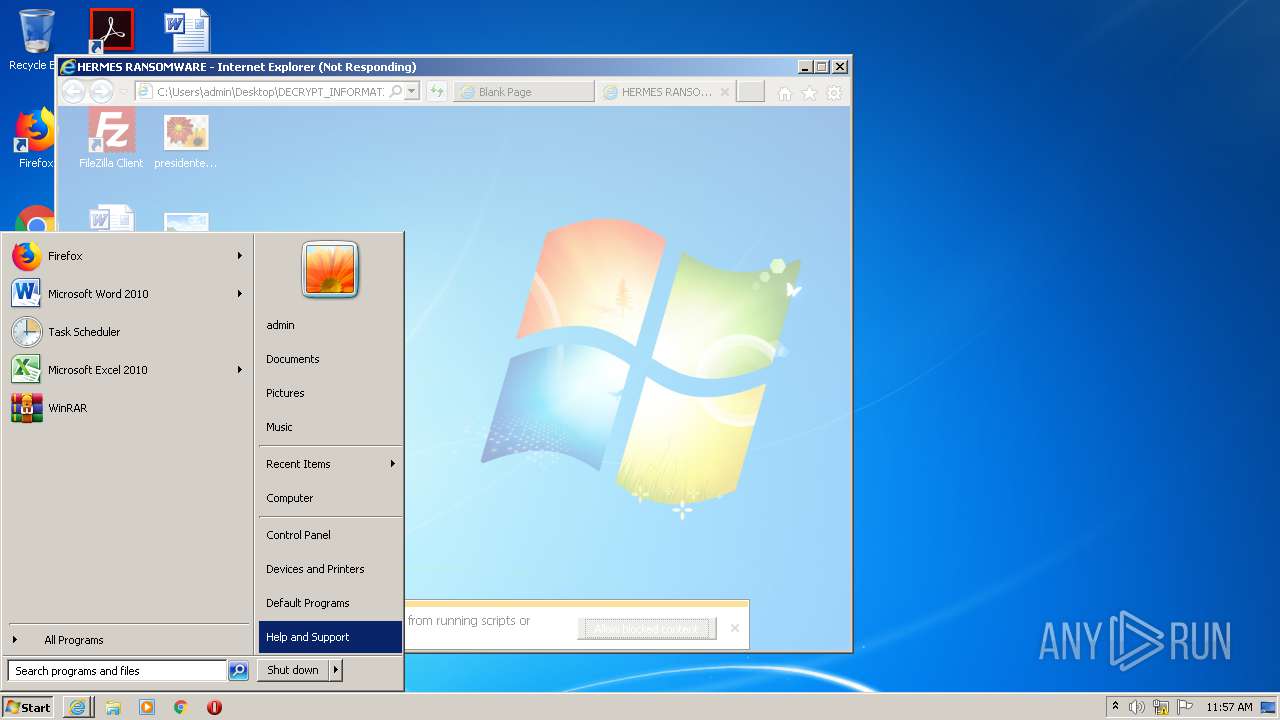Screen dimensions: 1280x720
Task: Expand Firefox jump list arrow
Action: click(240, 256)
